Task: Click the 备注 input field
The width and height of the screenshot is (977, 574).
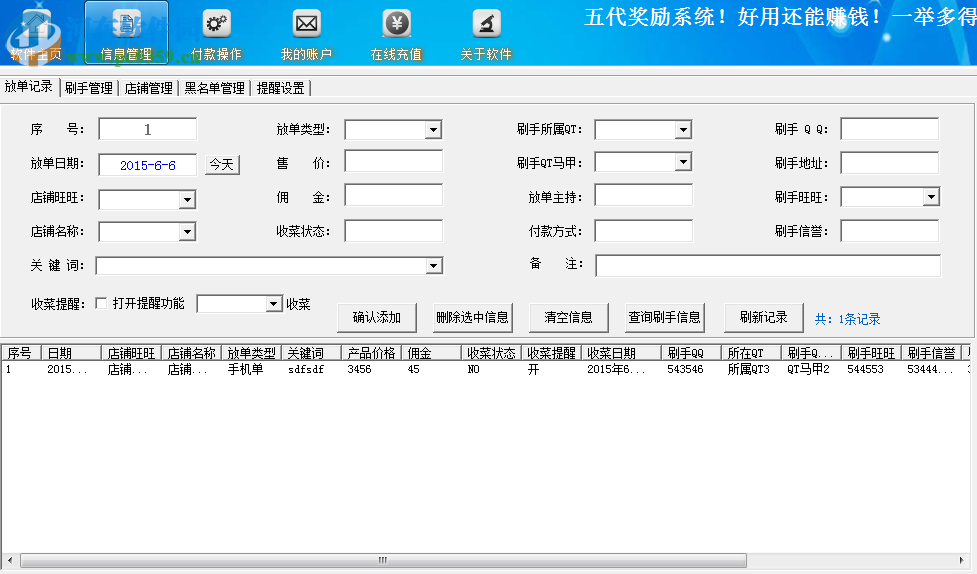Action: pyautogui.click(x=768, y=265)
